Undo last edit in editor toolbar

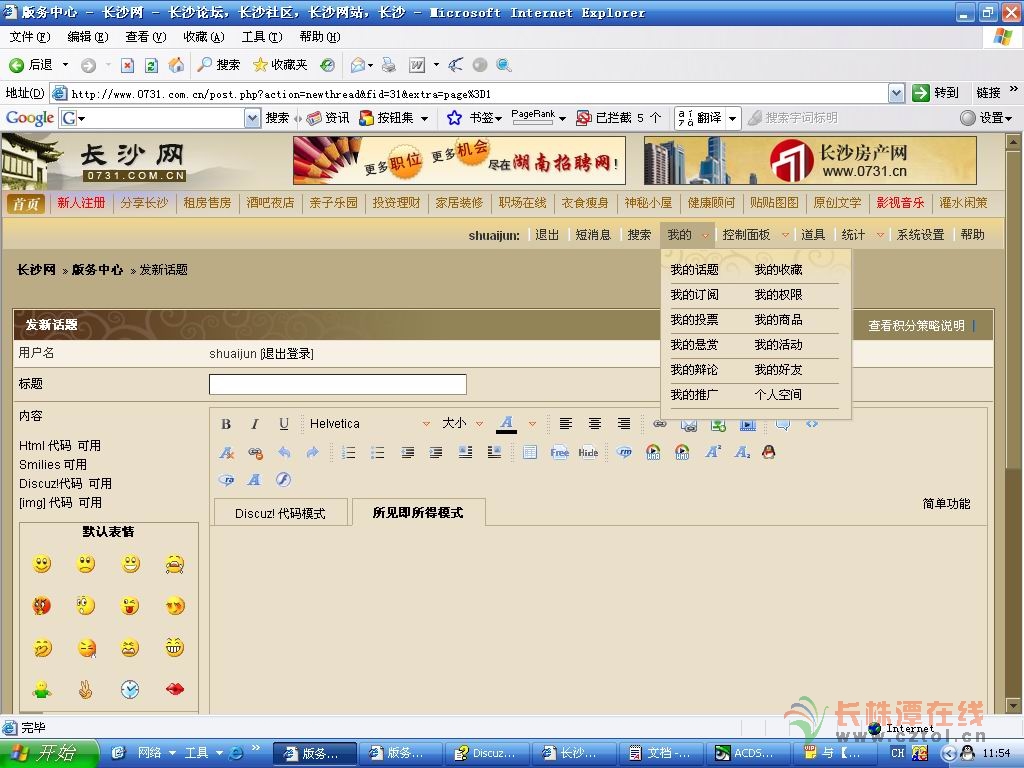coord(284,453)
